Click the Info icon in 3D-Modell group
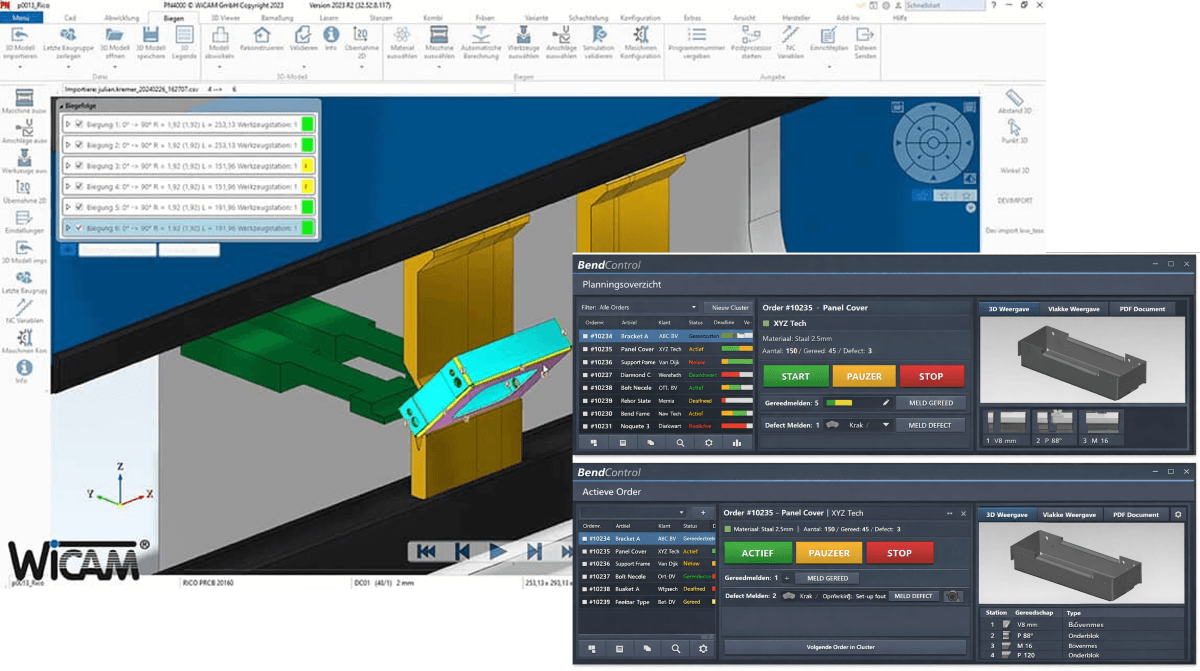Image resolution: width=1200 pixels, height=671 pixels. click(331, 40)
